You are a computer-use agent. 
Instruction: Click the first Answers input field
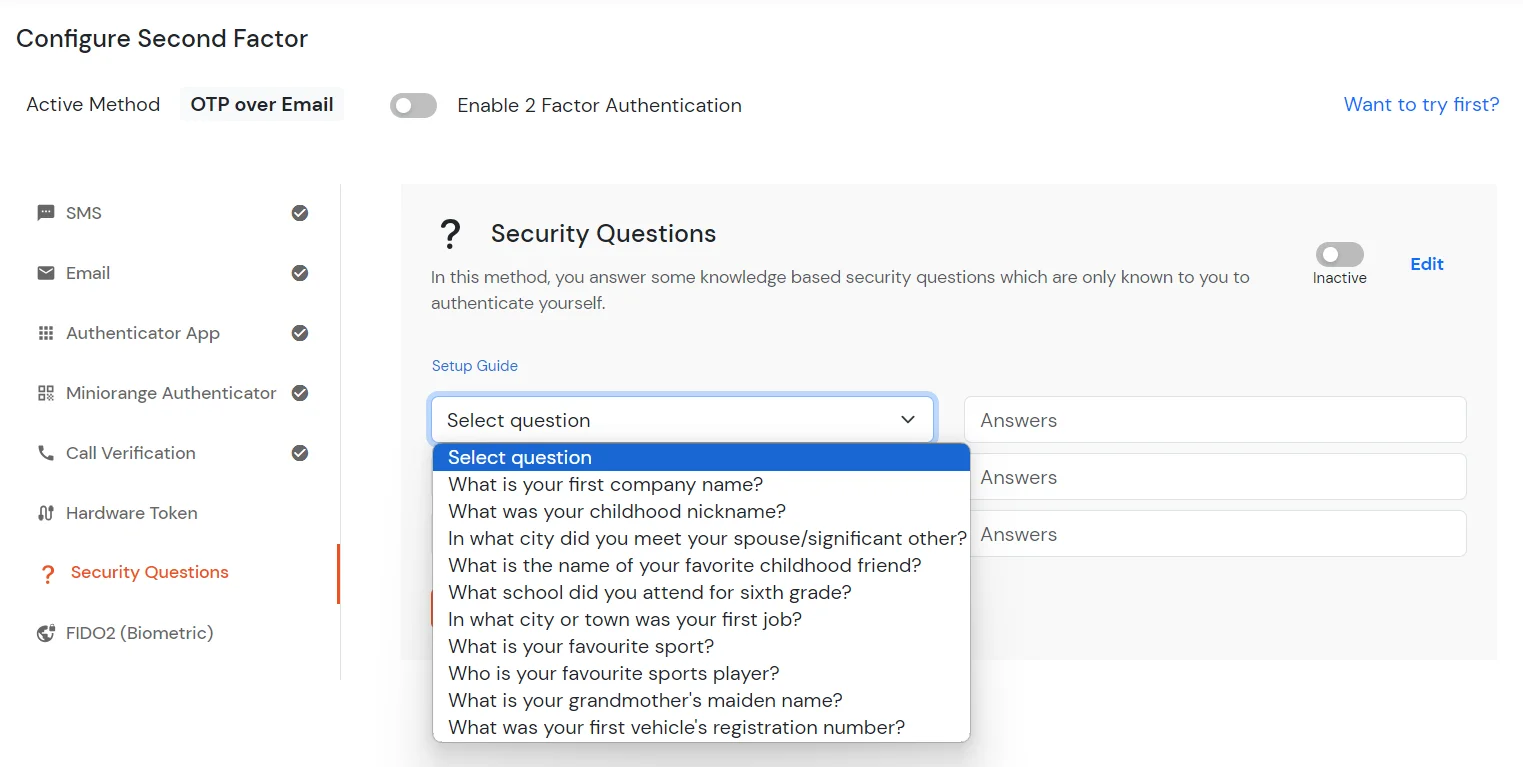(1214, 419)
